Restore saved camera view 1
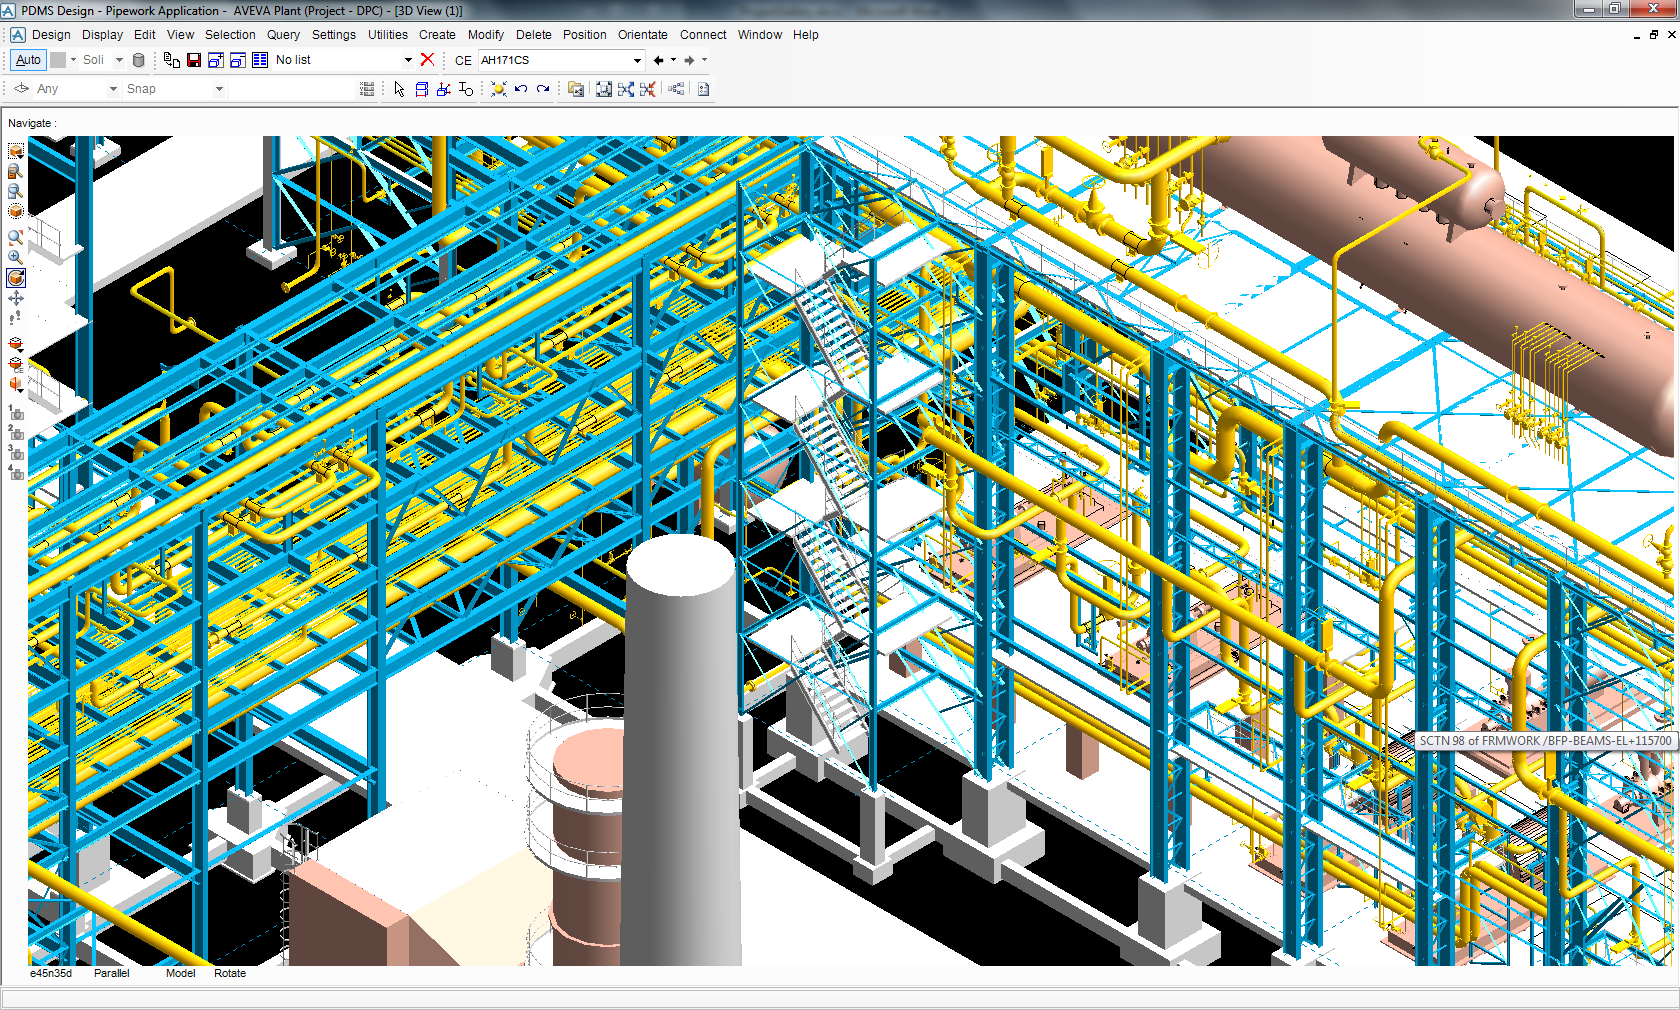 (x=16, y=412)
